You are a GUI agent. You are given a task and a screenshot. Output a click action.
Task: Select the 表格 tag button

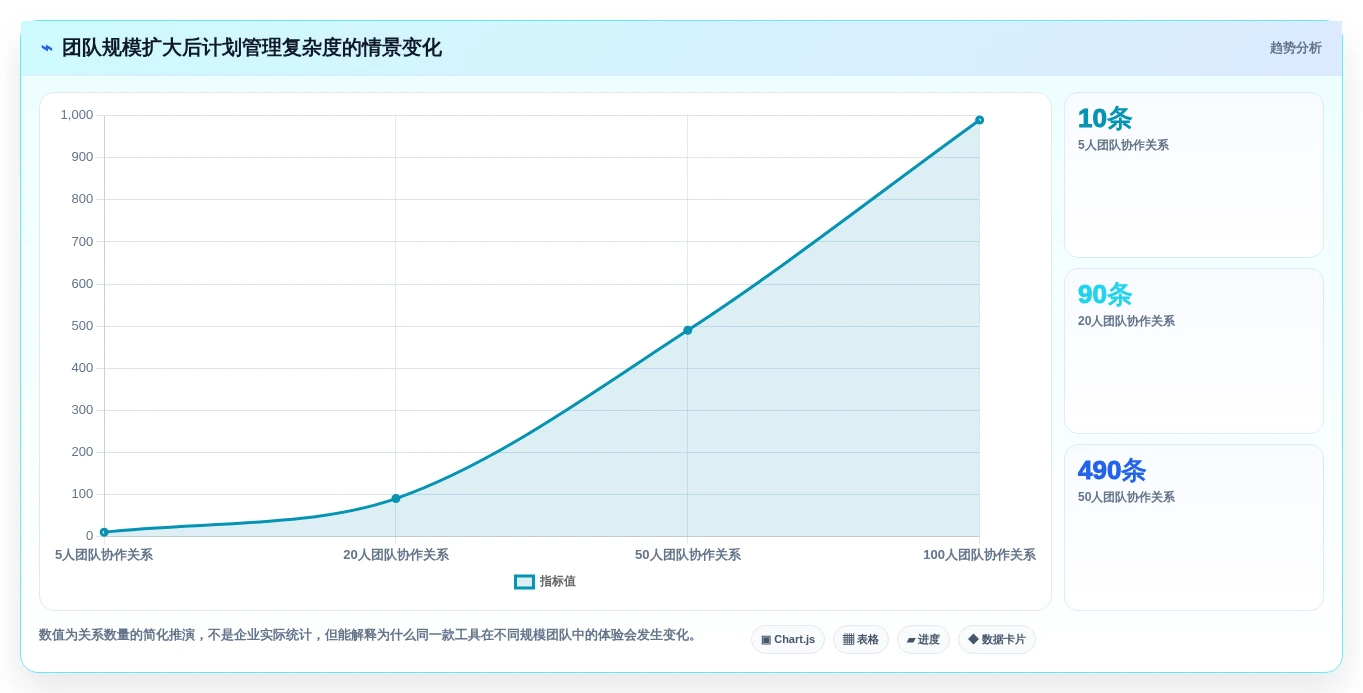(x=861, y=640)
